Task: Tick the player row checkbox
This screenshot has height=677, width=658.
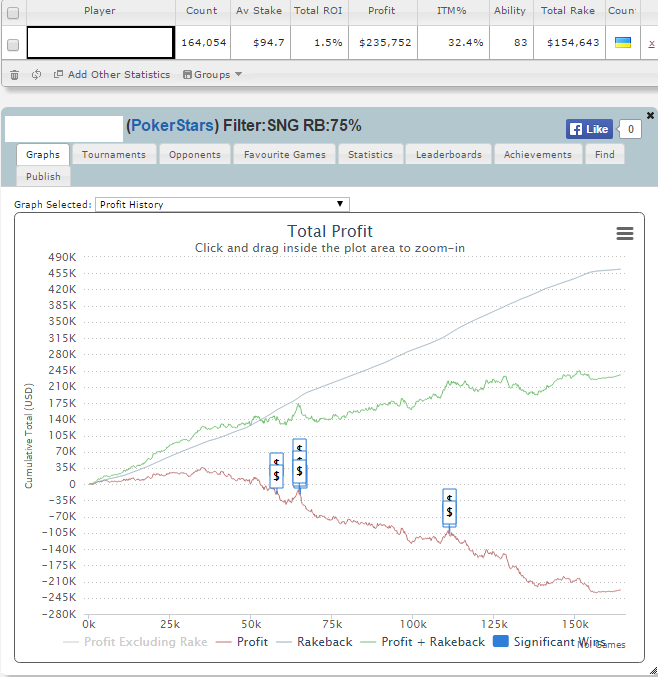Action: click(x=13, y=44)
